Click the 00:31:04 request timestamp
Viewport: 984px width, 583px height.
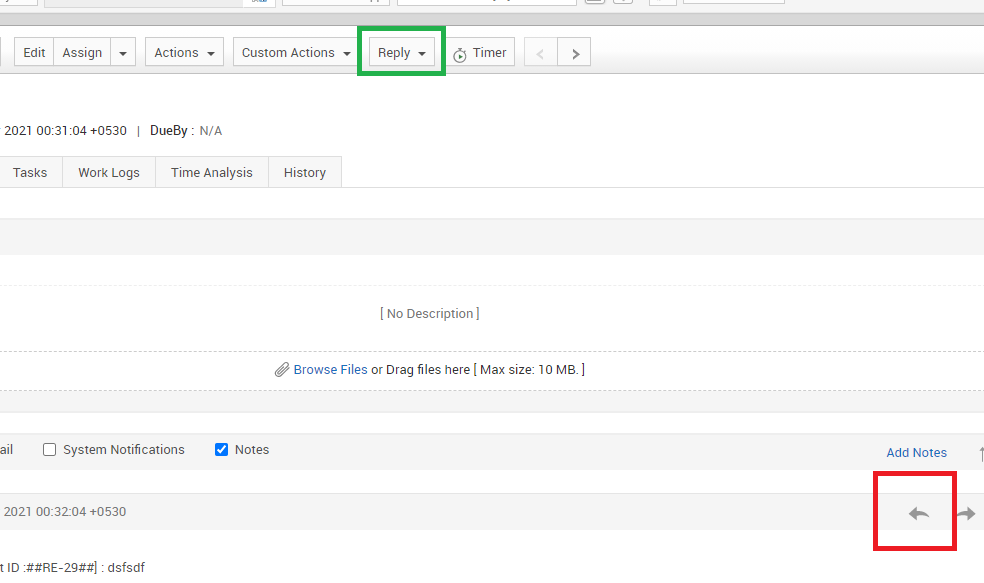[65, 131]
